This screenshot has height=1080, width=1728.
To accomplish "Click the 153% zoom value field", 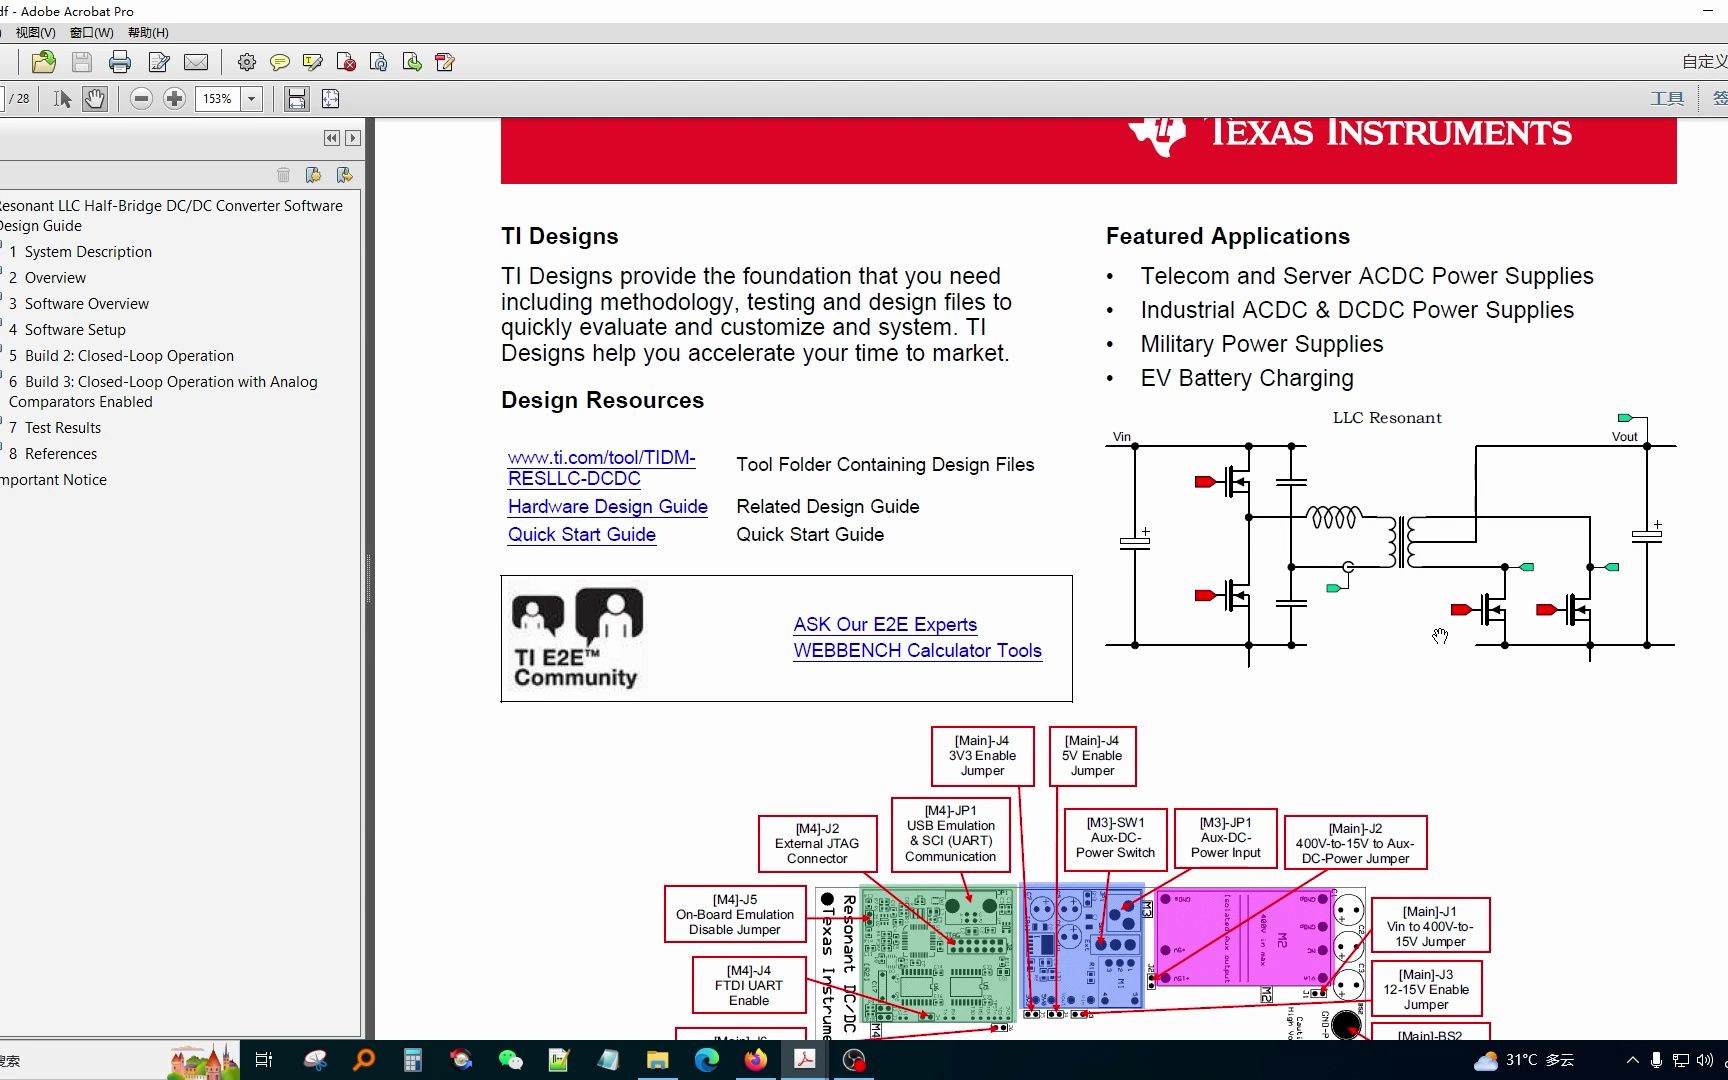I will click(x=218, y=98).
